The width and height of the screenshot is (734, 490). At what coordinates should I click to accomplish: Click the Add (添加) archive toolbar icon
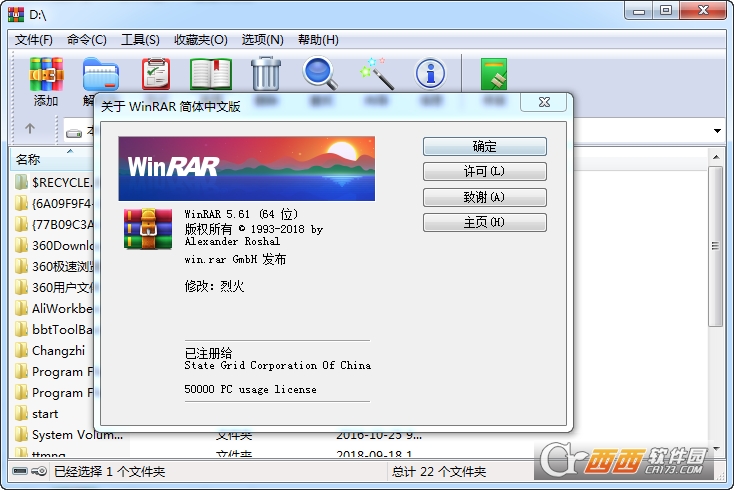coord(46,75)
